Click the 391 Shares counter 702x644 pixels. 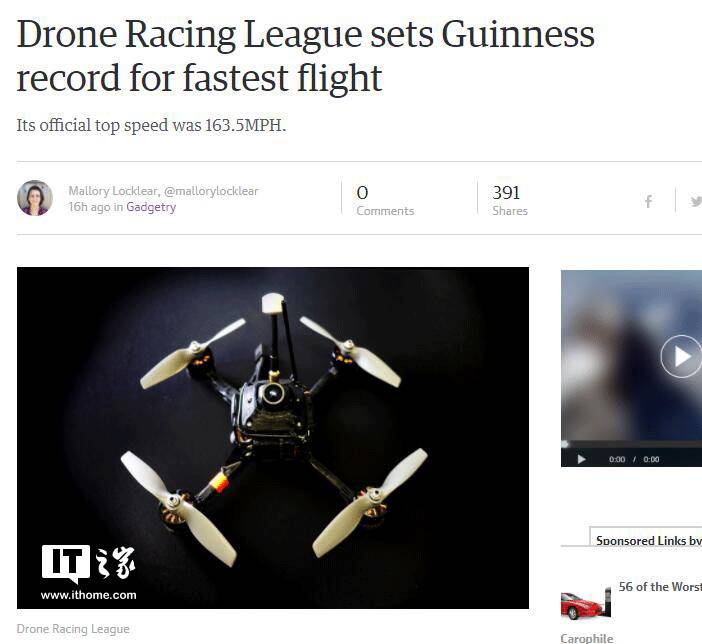click(x=510, y=200)
